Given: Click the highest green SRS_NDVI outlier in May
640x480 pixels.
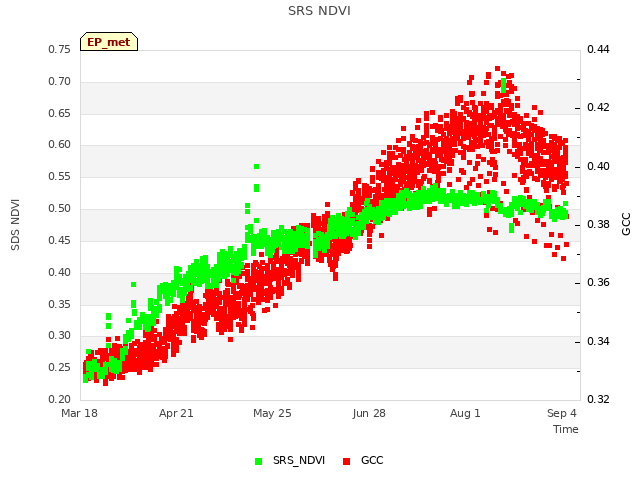Looking at the screenshot, I should [x=256, y=167].
